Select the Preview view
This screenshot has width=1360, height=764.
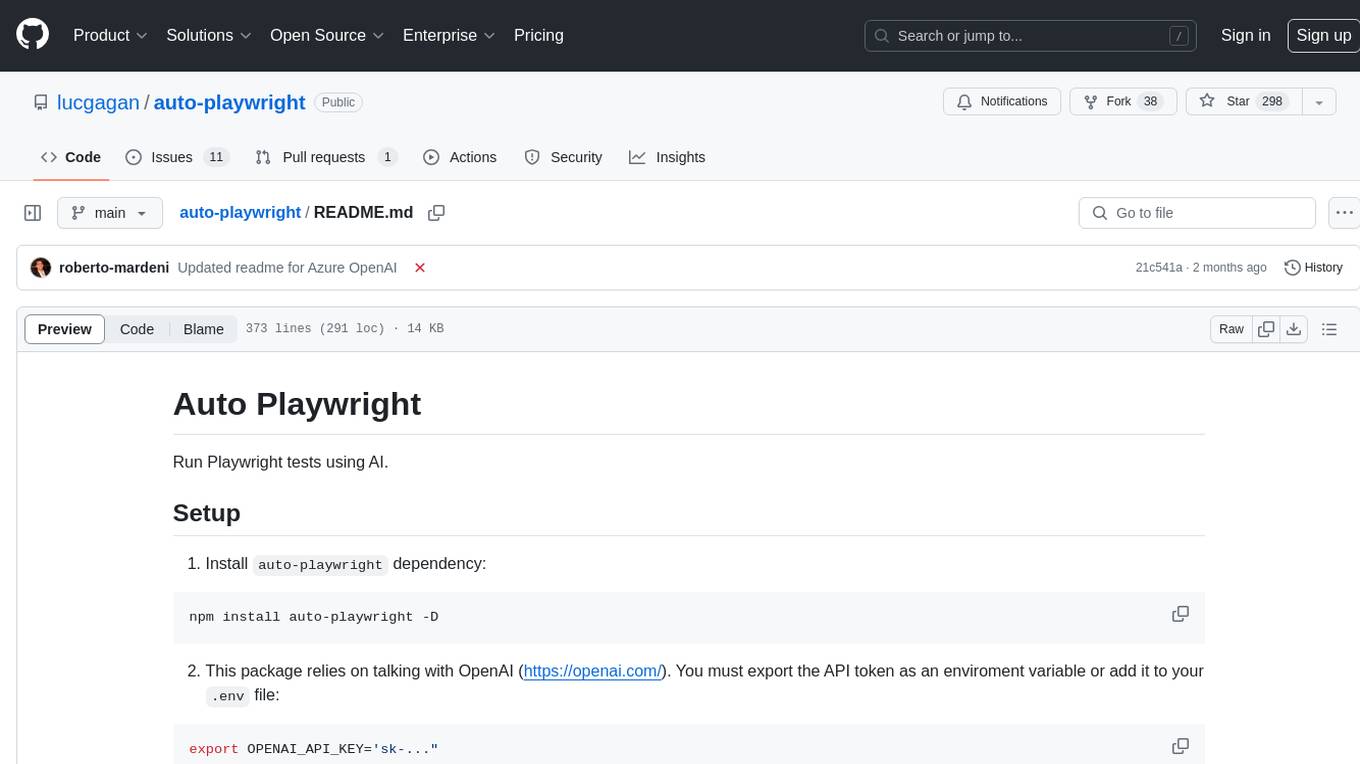[65, 329]
